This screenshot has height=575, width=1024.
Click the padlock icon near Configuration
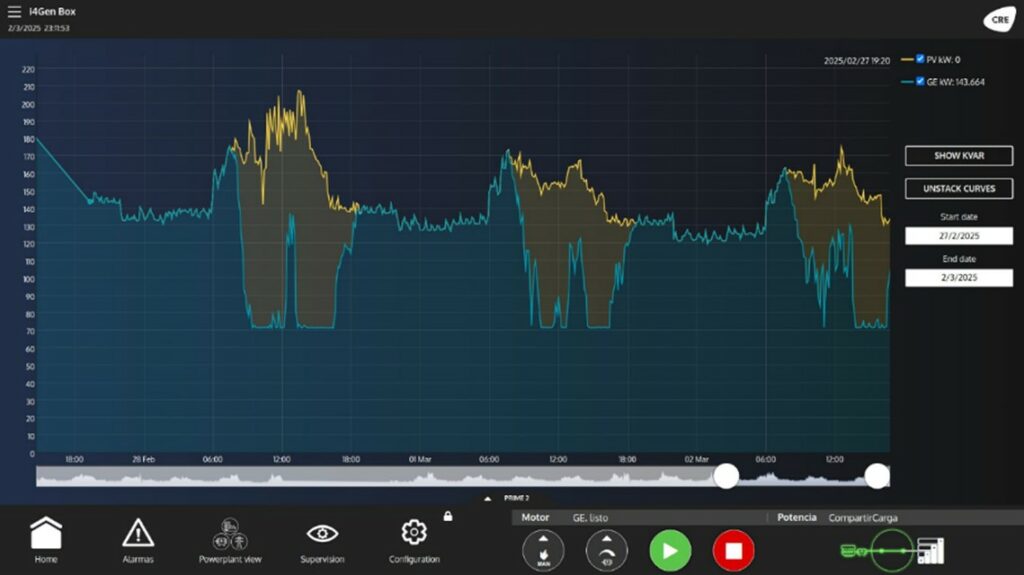(x=448, y=516)
